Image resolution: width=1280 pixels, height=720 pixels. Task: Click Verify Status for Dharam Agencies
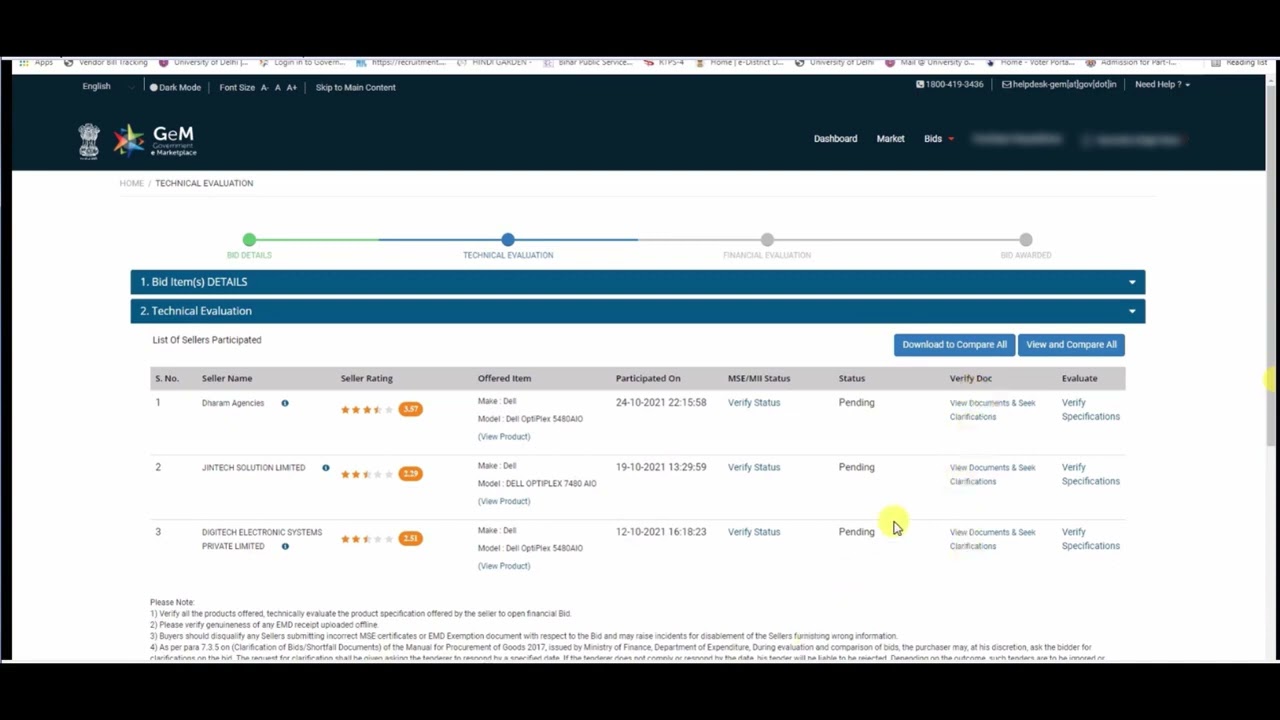(754, 402)
